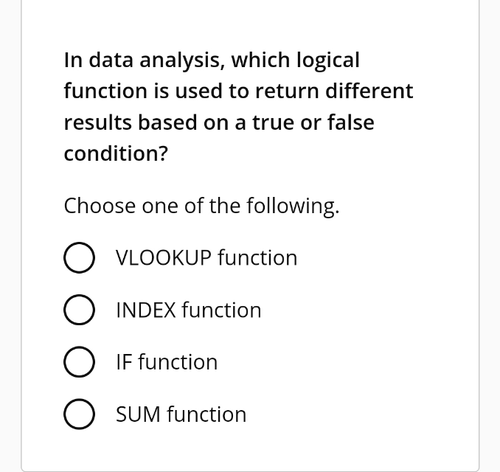The height and width of the screenshot is (472, 500).
Task: Select the INDEX function radio button
Action: 79,310
